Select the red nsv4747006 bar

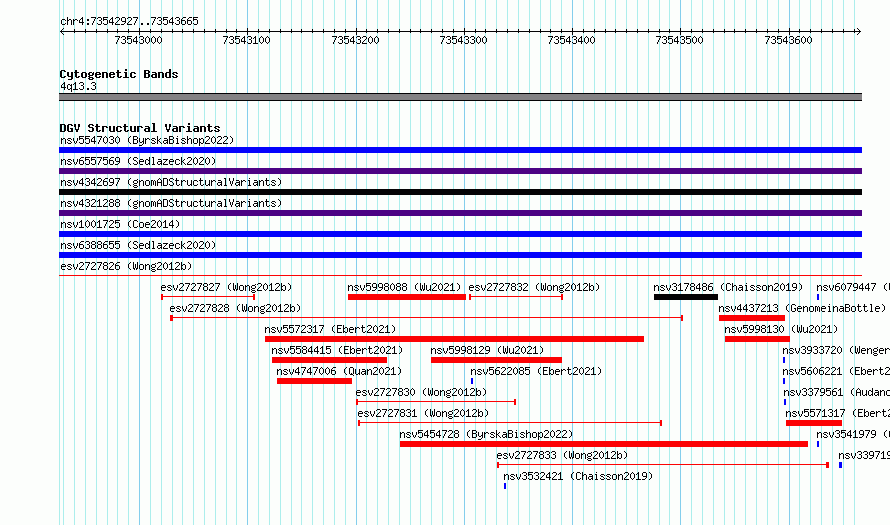pos(314,381)
